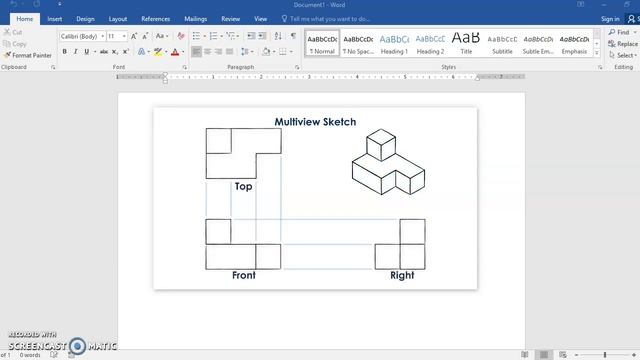Toggle Subscript formatting
The height and width of the screenshot is (360, 640).
pos(115,52)
